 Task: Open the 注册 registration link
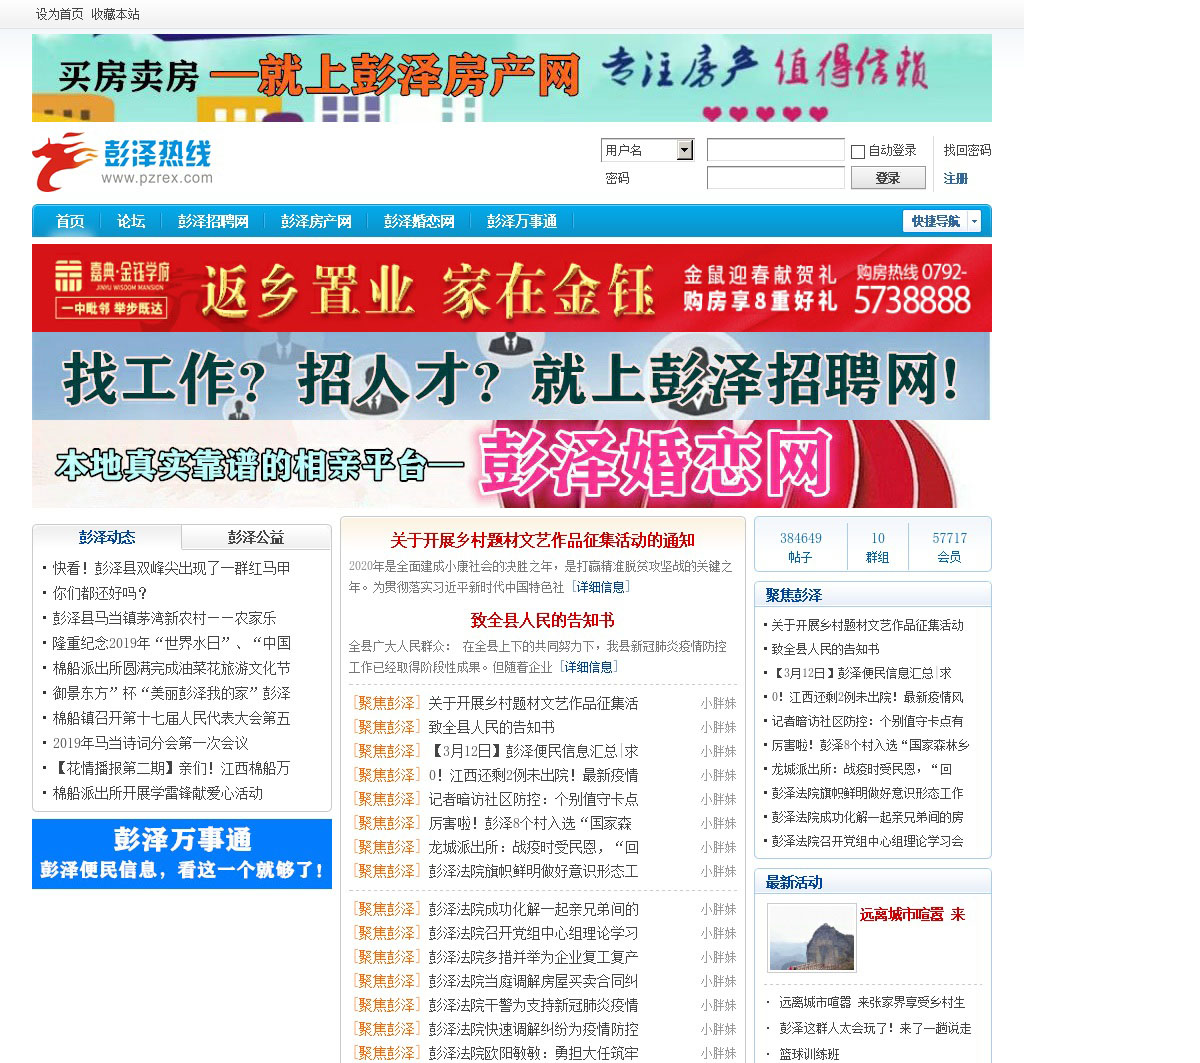coord(955,178)
